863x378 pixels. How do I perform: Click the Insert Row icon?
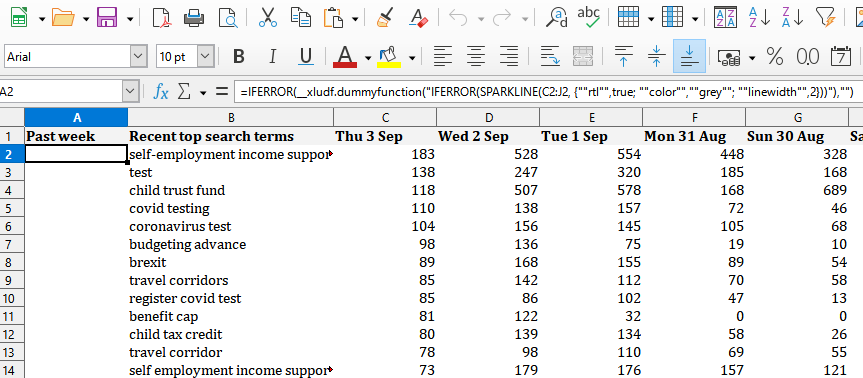(x=629, y=18)
